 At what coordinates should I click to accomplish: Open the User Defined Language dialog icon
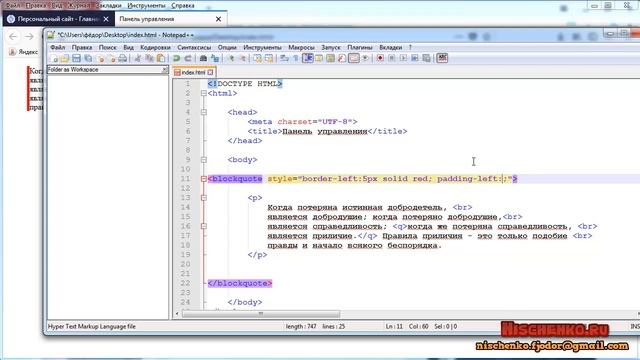[x=318, y=58]
